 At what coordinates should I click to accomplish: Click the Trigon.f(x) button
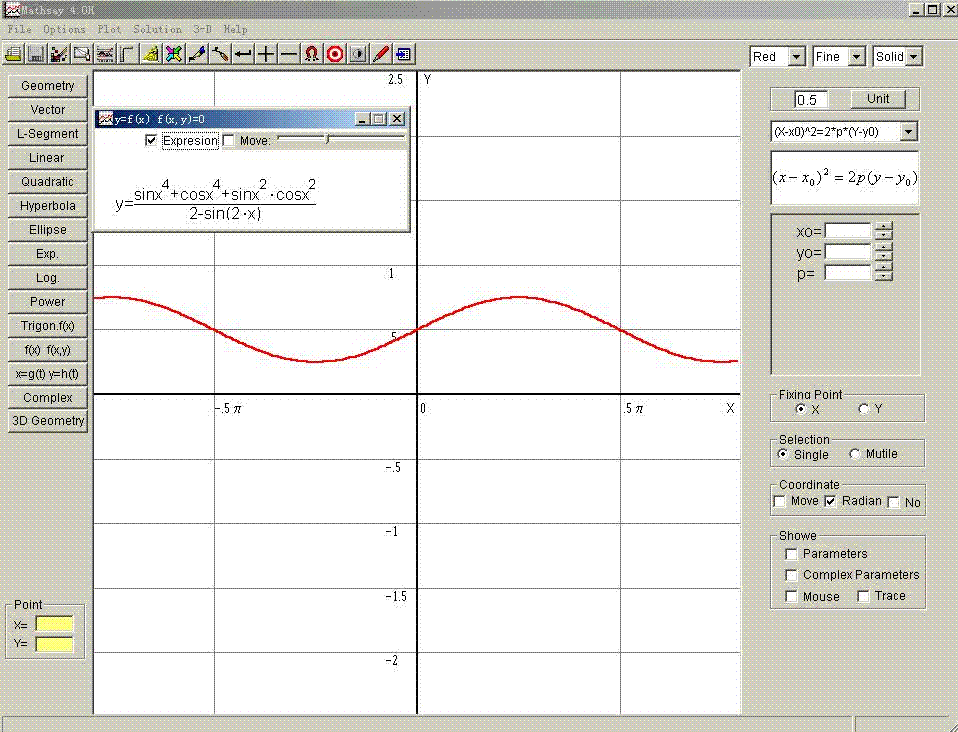pos(48,326)
